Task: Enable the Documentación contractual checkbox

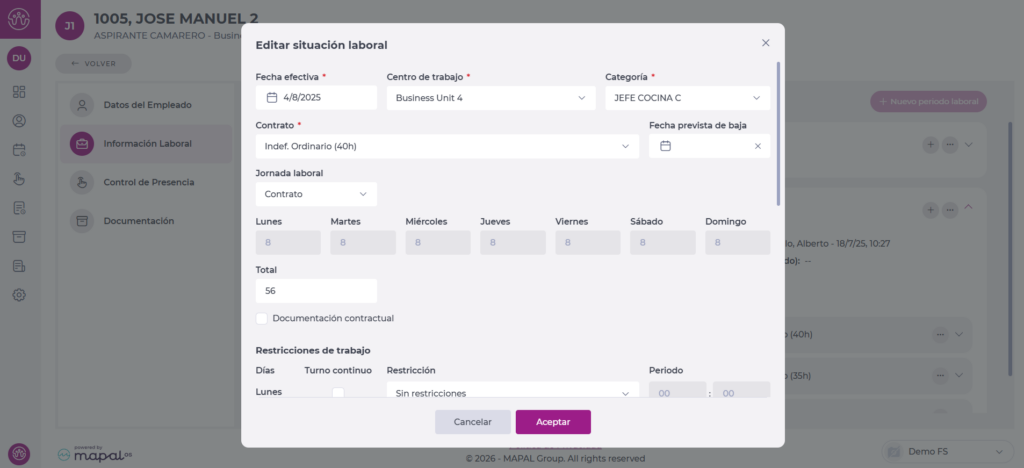Action: click(x=262, y=319)
